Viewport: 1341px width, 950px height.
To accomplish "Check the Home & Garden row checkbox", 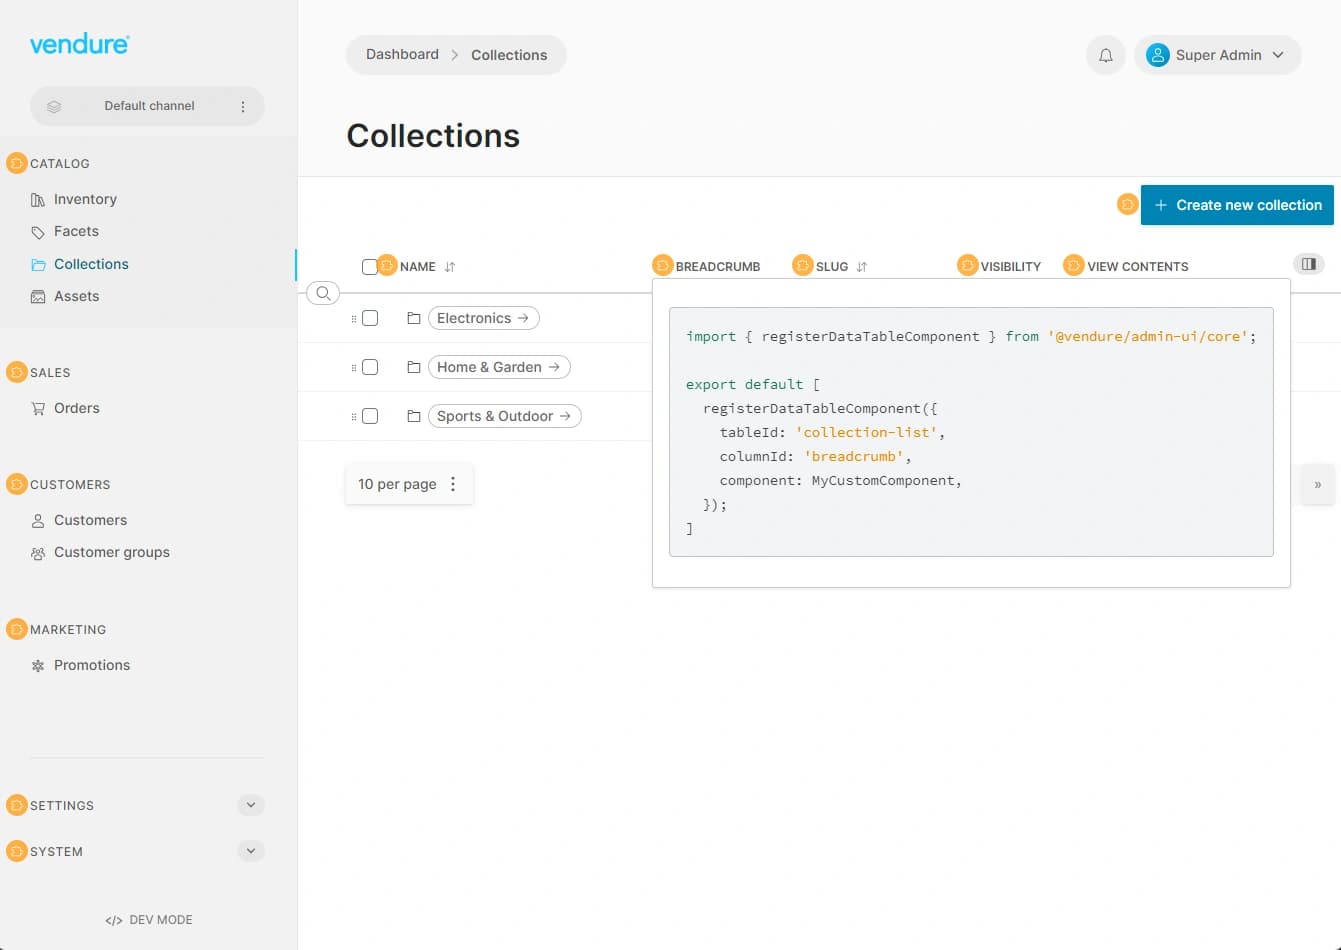I will 370,367.
